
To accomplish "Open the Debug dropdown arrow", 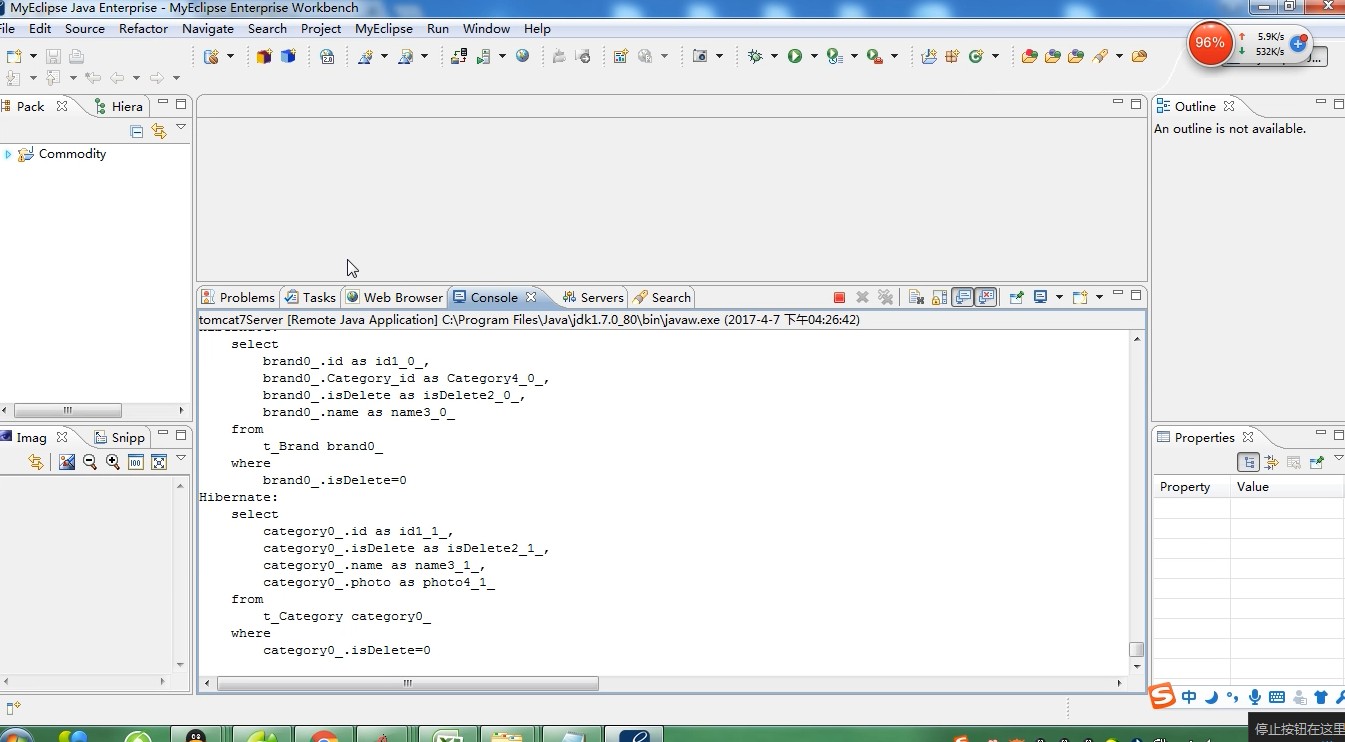I will [774, 56].
